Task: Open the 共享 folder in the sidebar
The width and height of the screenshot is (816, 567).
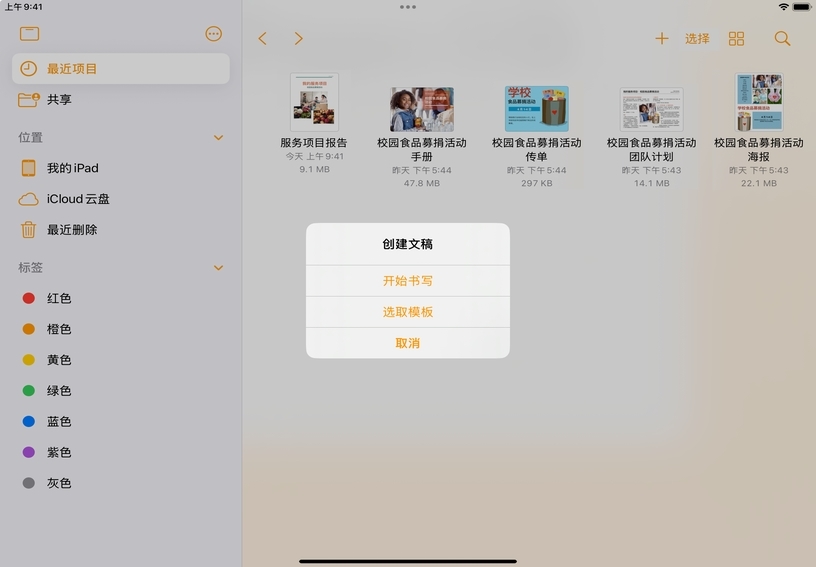Action: 59,100
